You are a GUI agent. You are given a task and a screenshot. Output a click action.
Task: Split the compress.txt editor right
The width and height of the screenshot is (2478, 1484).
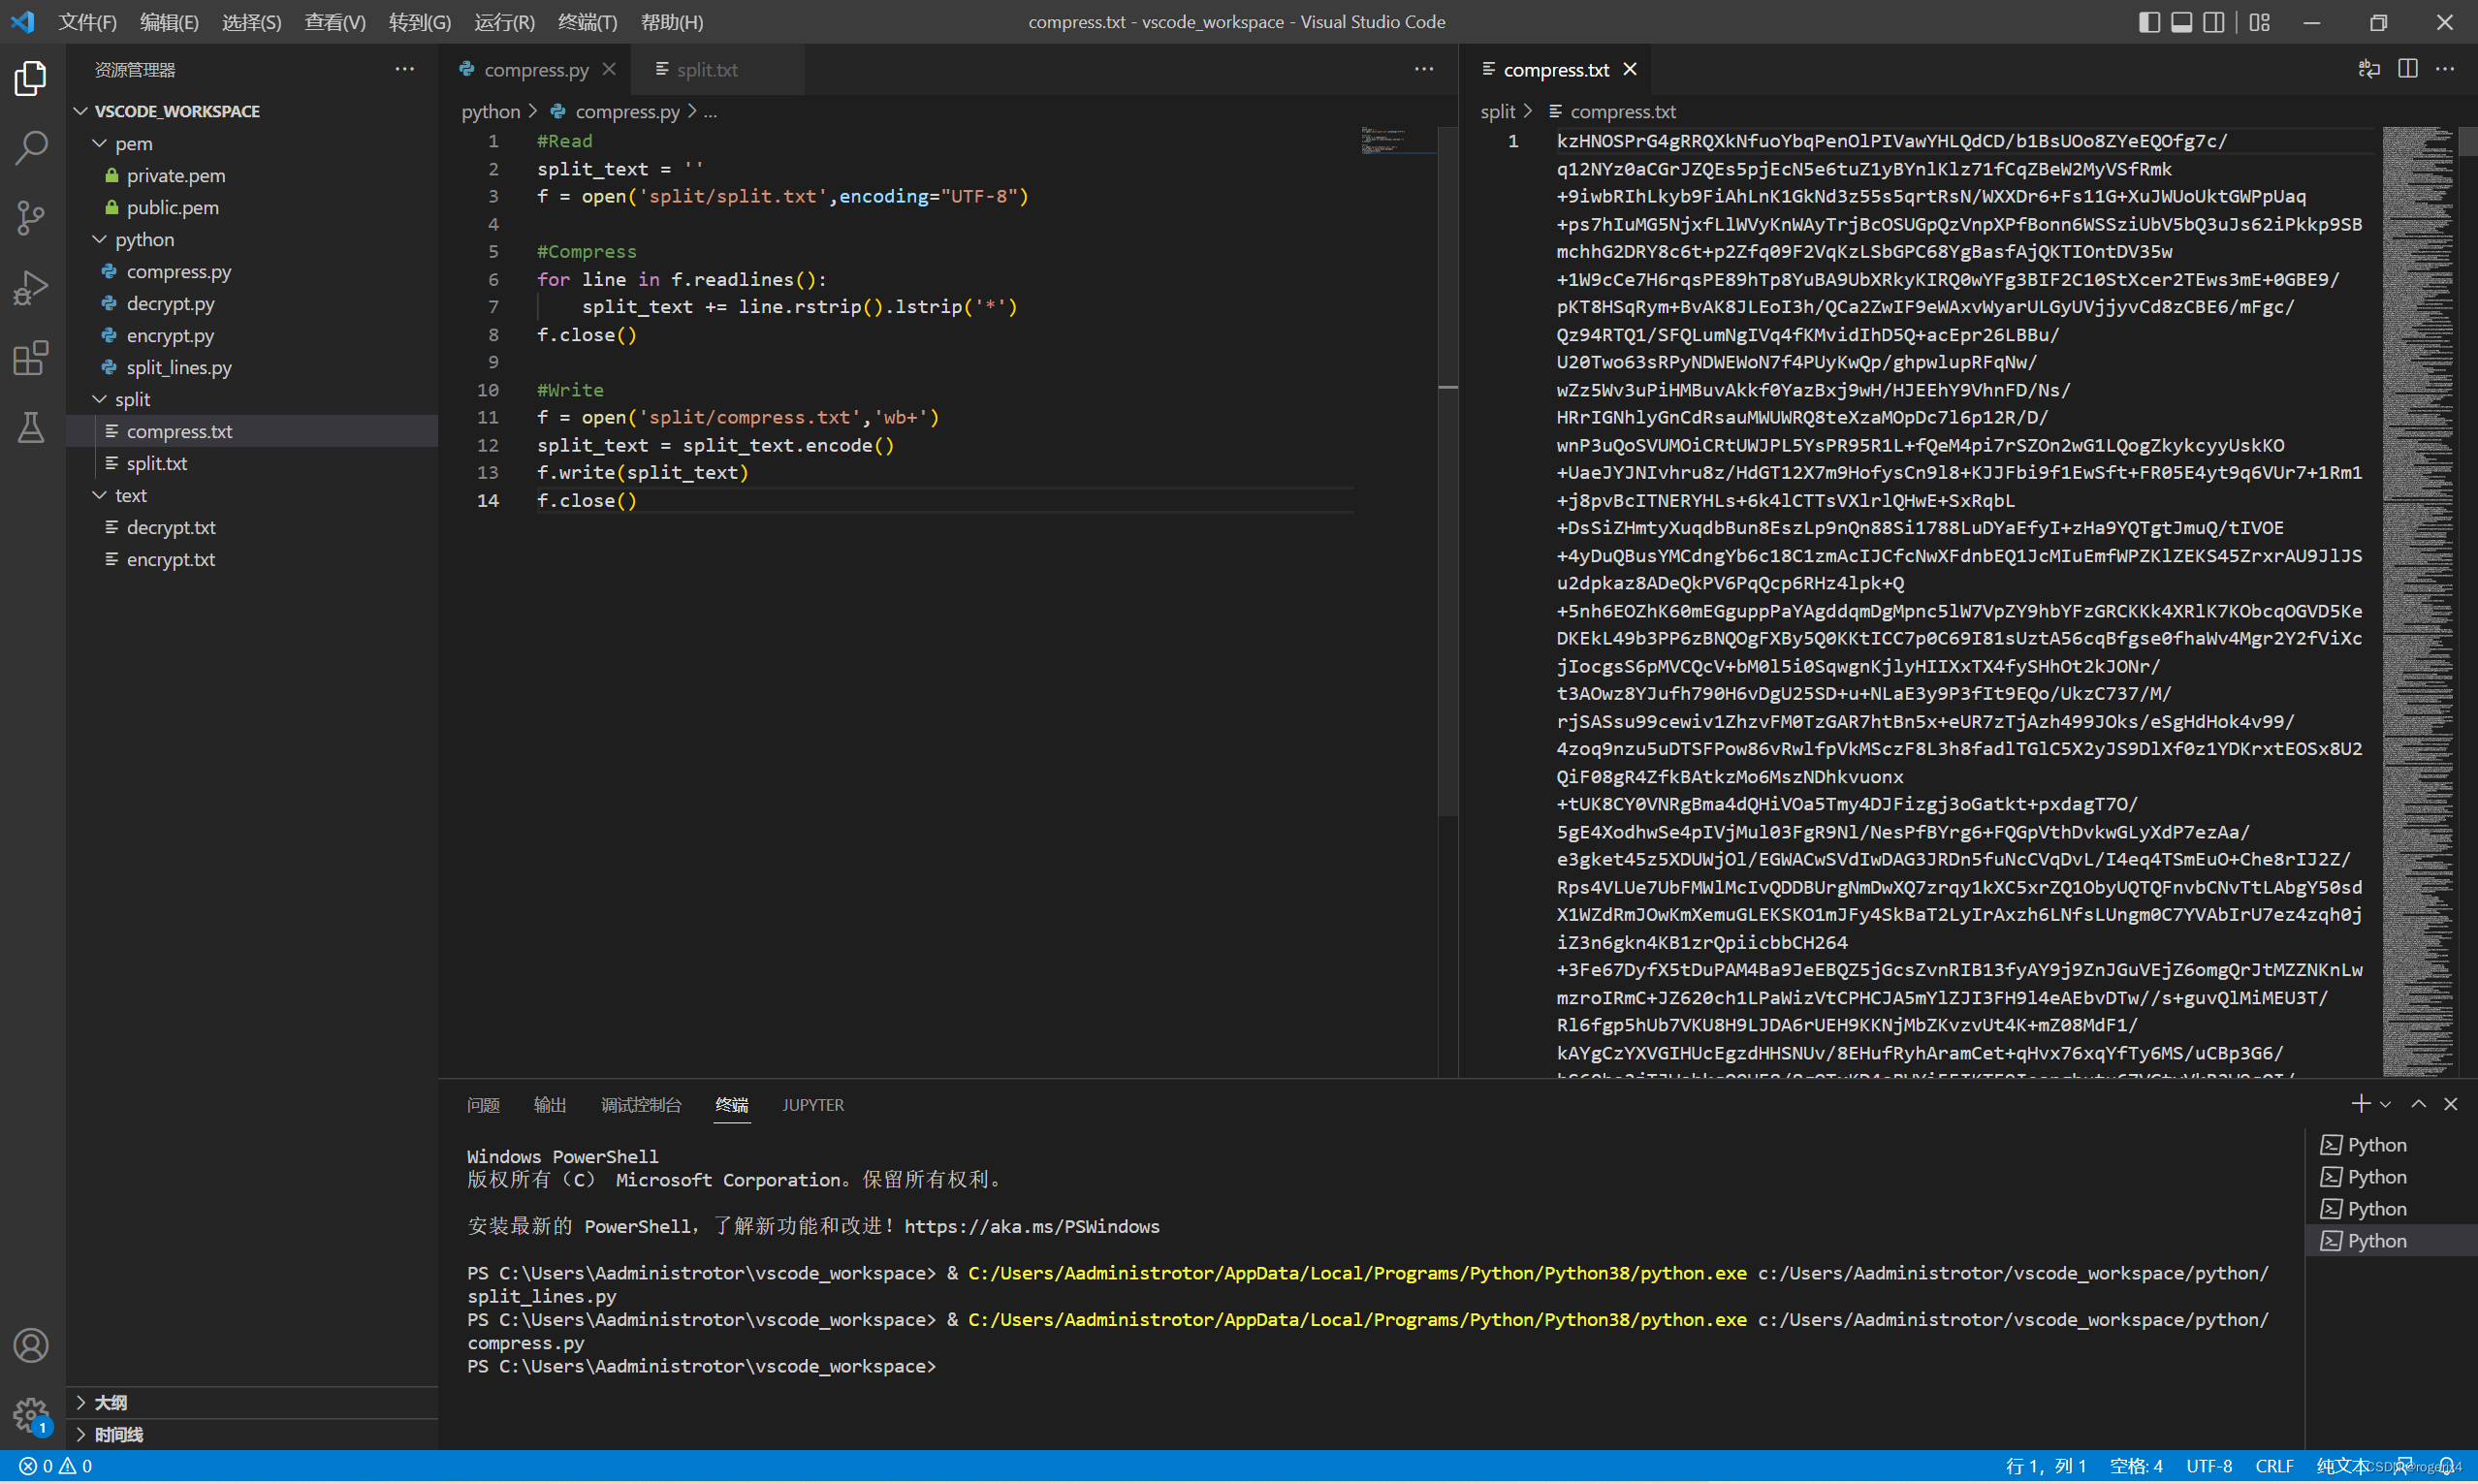pyautogui.click(x=2408, y=69)
